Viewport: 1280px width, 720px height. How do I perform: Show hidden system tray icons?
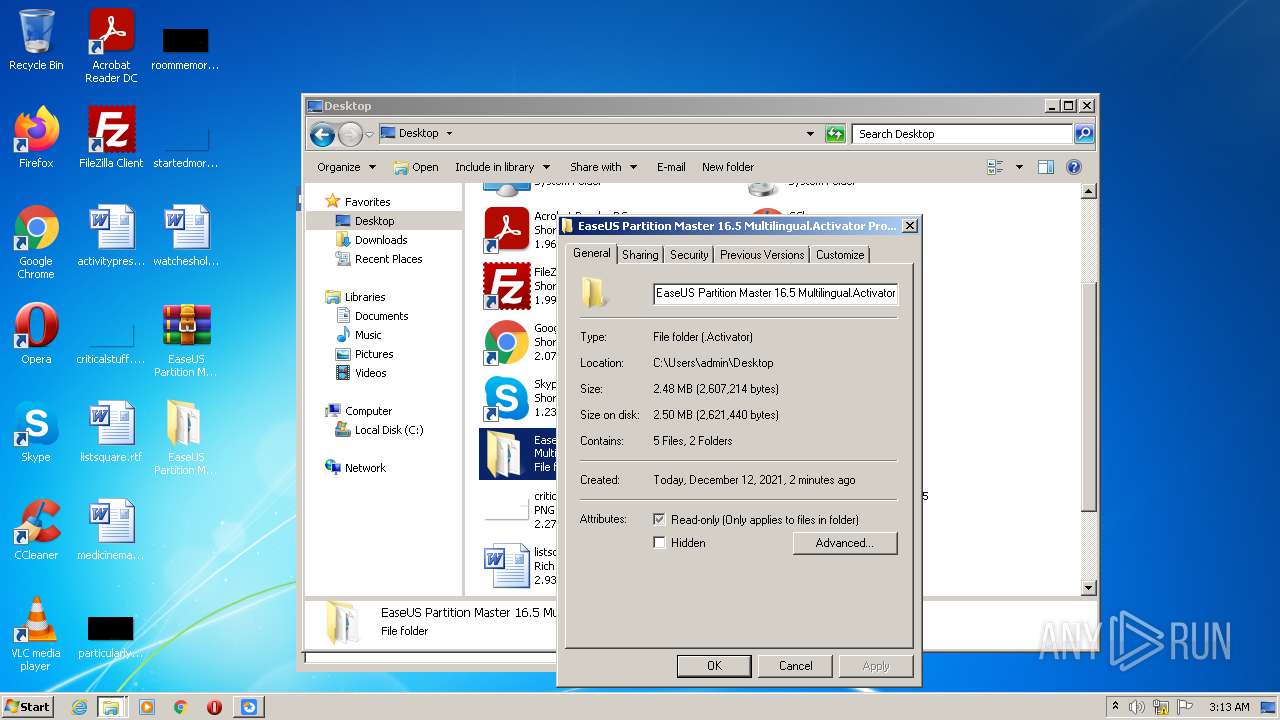click(x=1116, y=707)
